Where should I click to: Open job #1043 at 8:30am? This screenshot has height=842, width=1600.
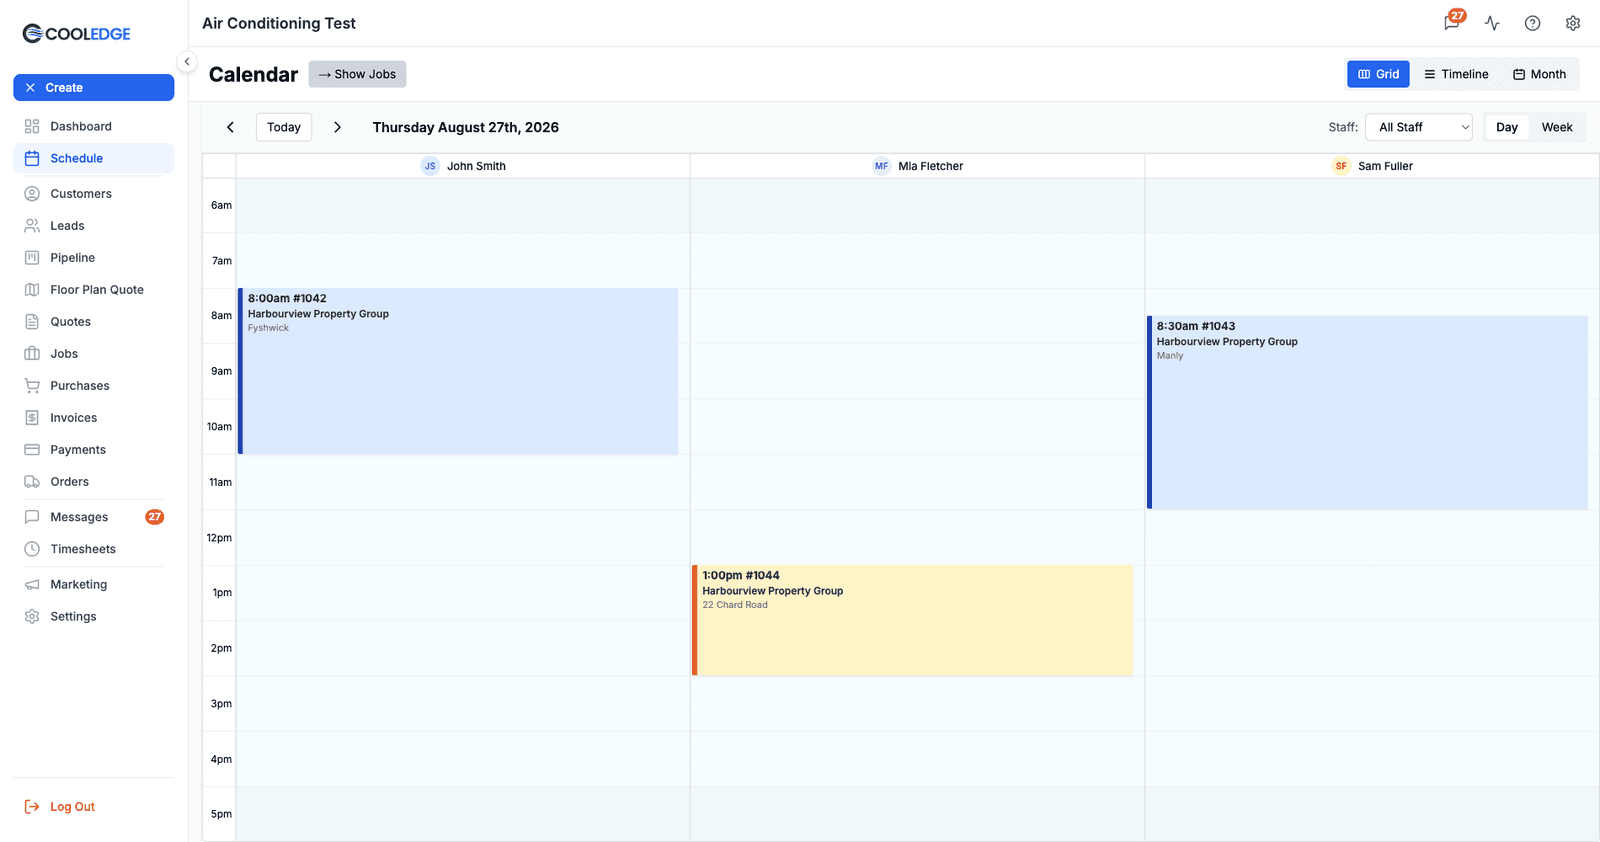point(1367,412)
